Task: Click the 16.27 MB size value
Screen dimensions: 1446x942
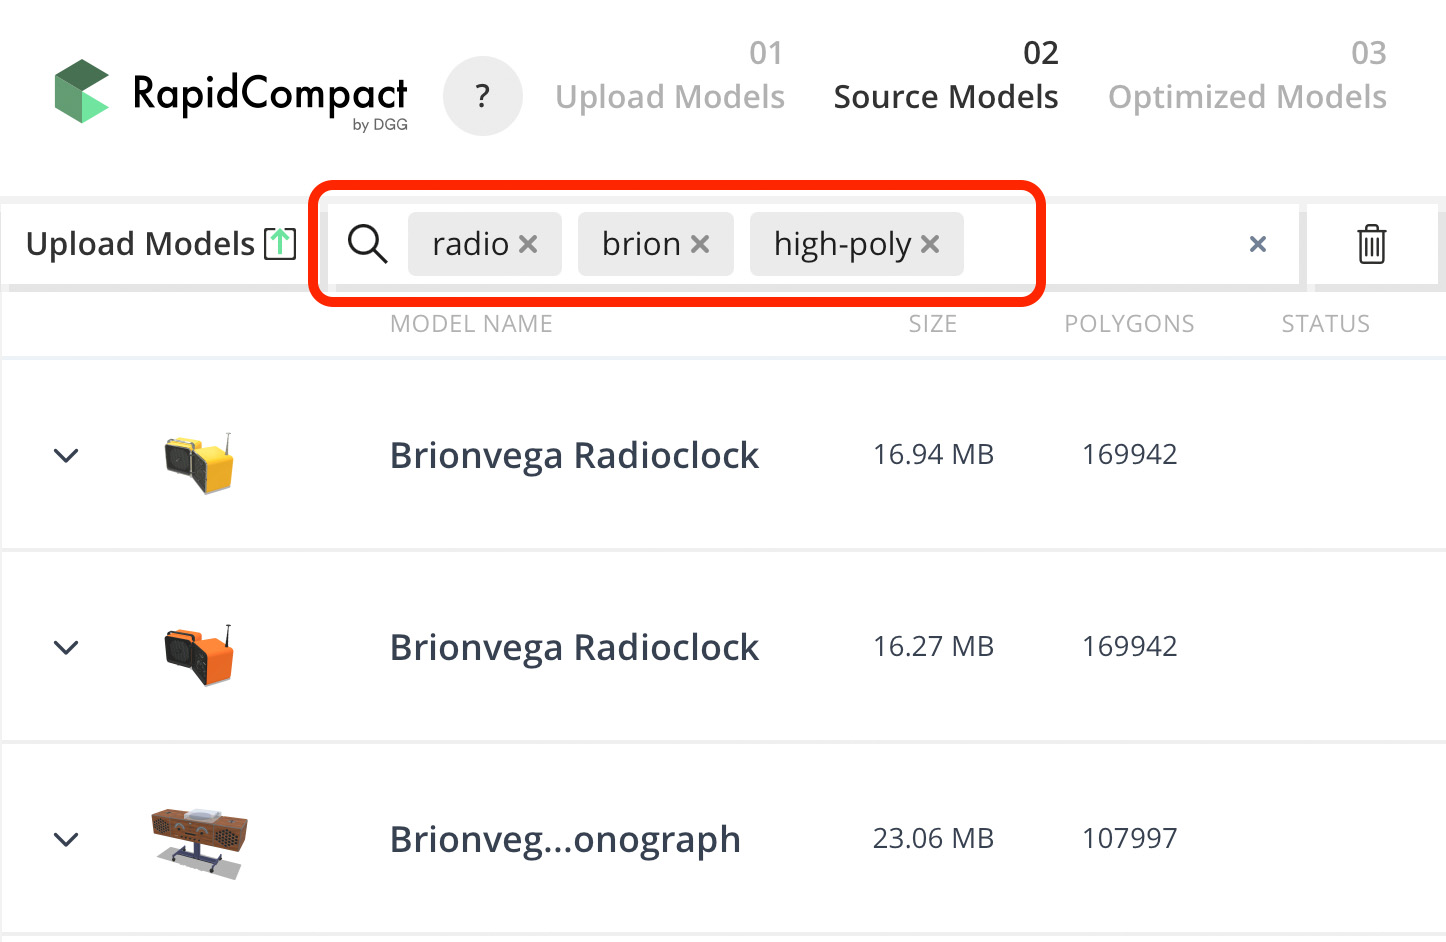Action: (x=933, y=647)
